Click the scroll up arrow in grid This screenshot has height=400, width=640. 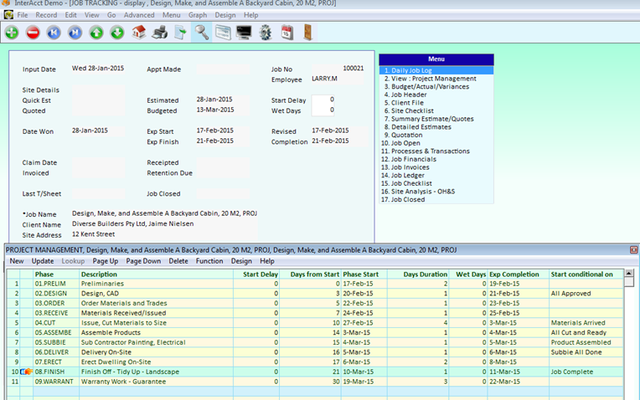point(629,273)
